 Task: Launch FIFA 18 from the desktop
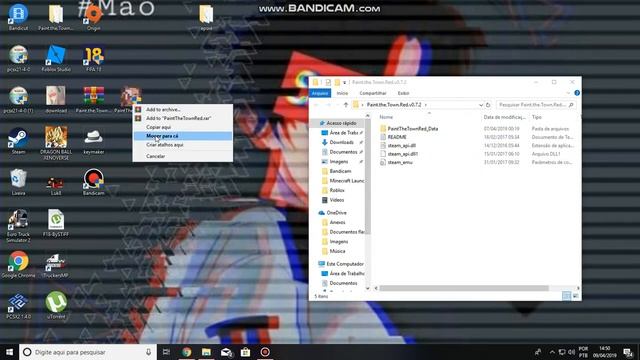(x=93, y=58)
